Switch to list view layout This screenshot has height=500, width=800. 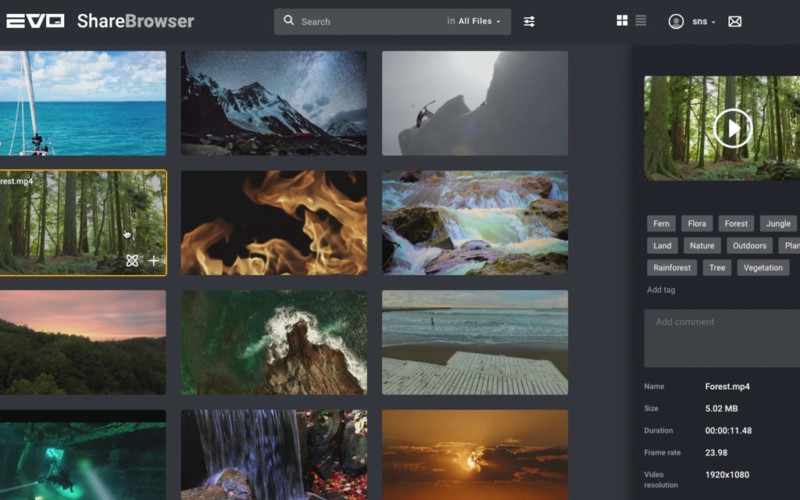641,21
